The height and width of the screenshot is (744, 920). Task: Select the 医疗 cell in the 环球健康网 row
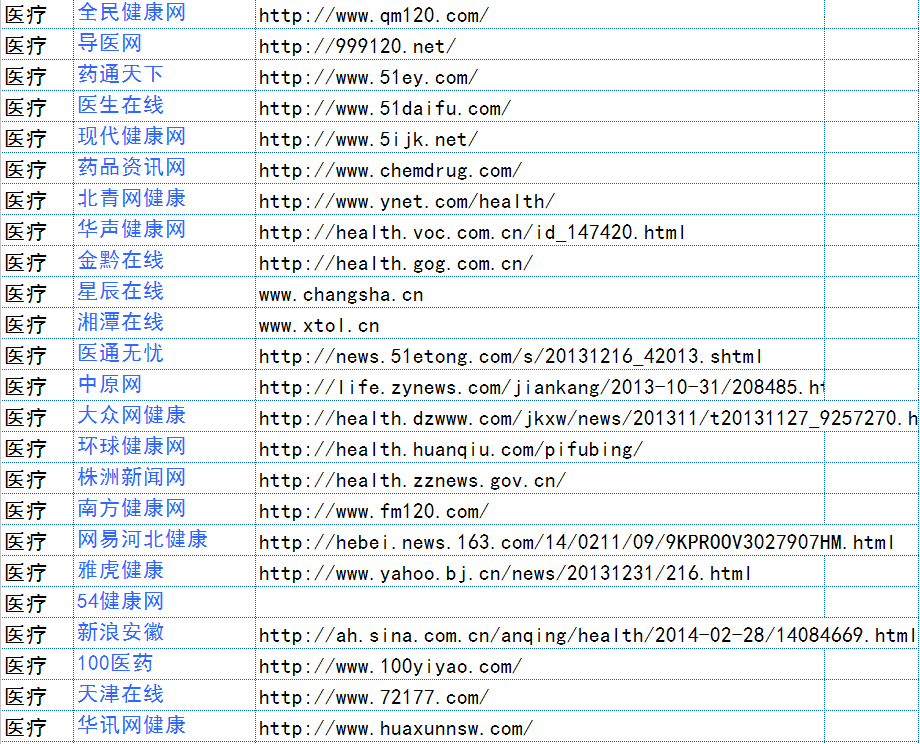click(x=37, y=448)
